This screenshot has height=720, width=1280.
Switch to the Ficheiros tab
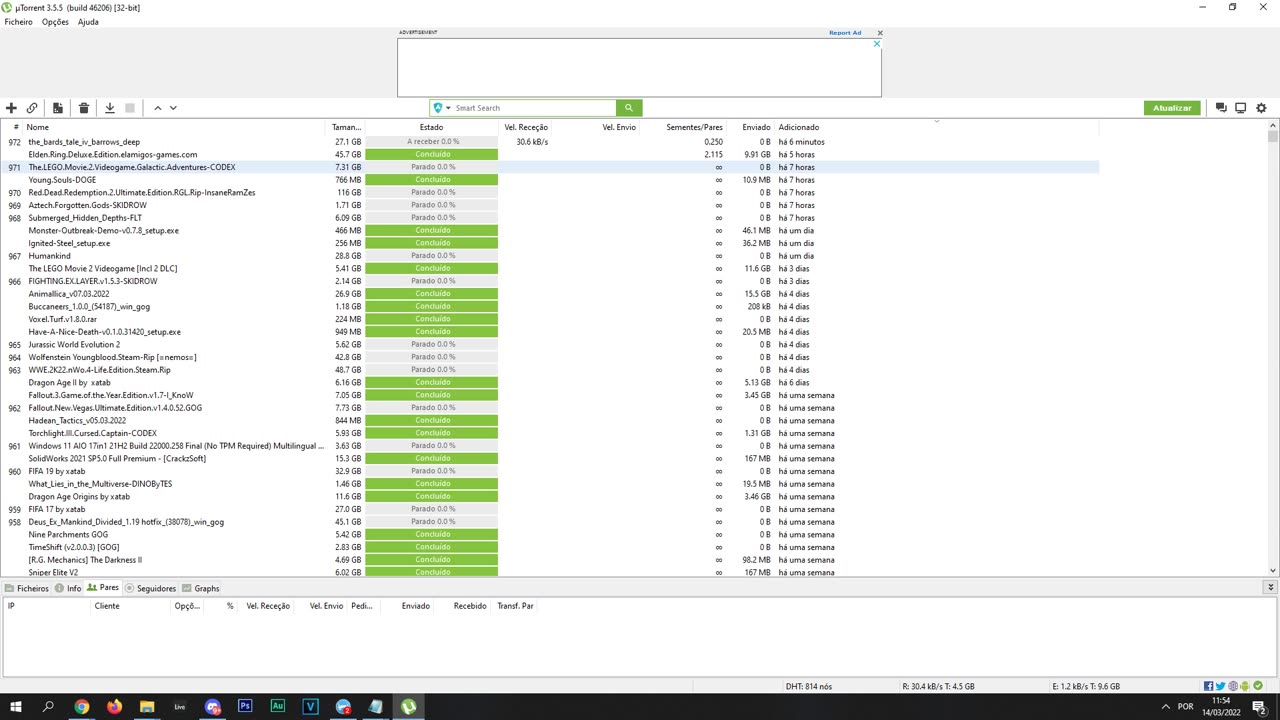[x=27, y=589]
